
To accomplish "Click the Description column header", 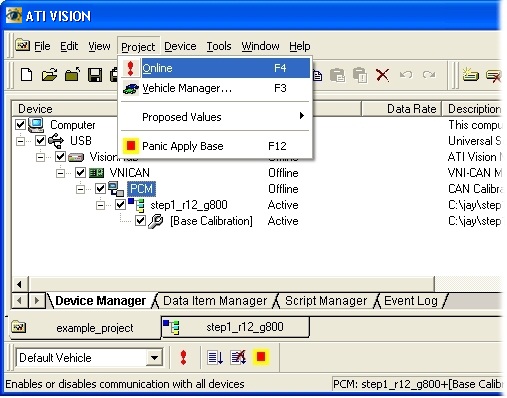I will coord(472,109).
